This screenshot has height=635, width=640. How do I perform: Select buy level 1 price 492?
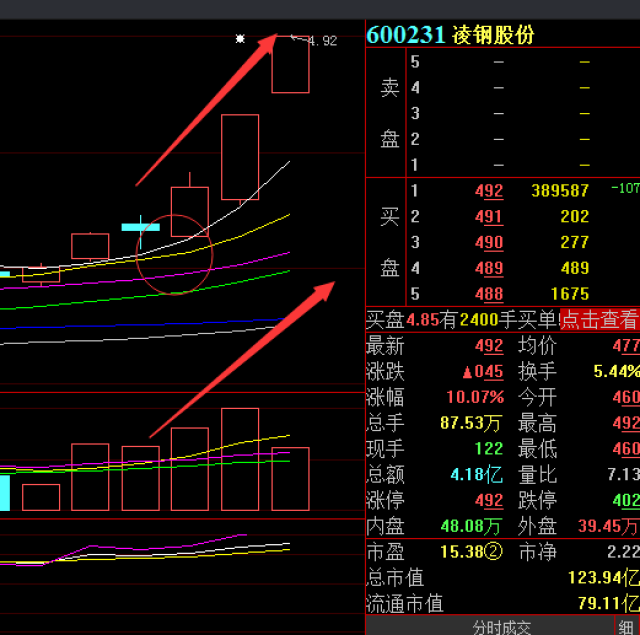tap(489, 191)
